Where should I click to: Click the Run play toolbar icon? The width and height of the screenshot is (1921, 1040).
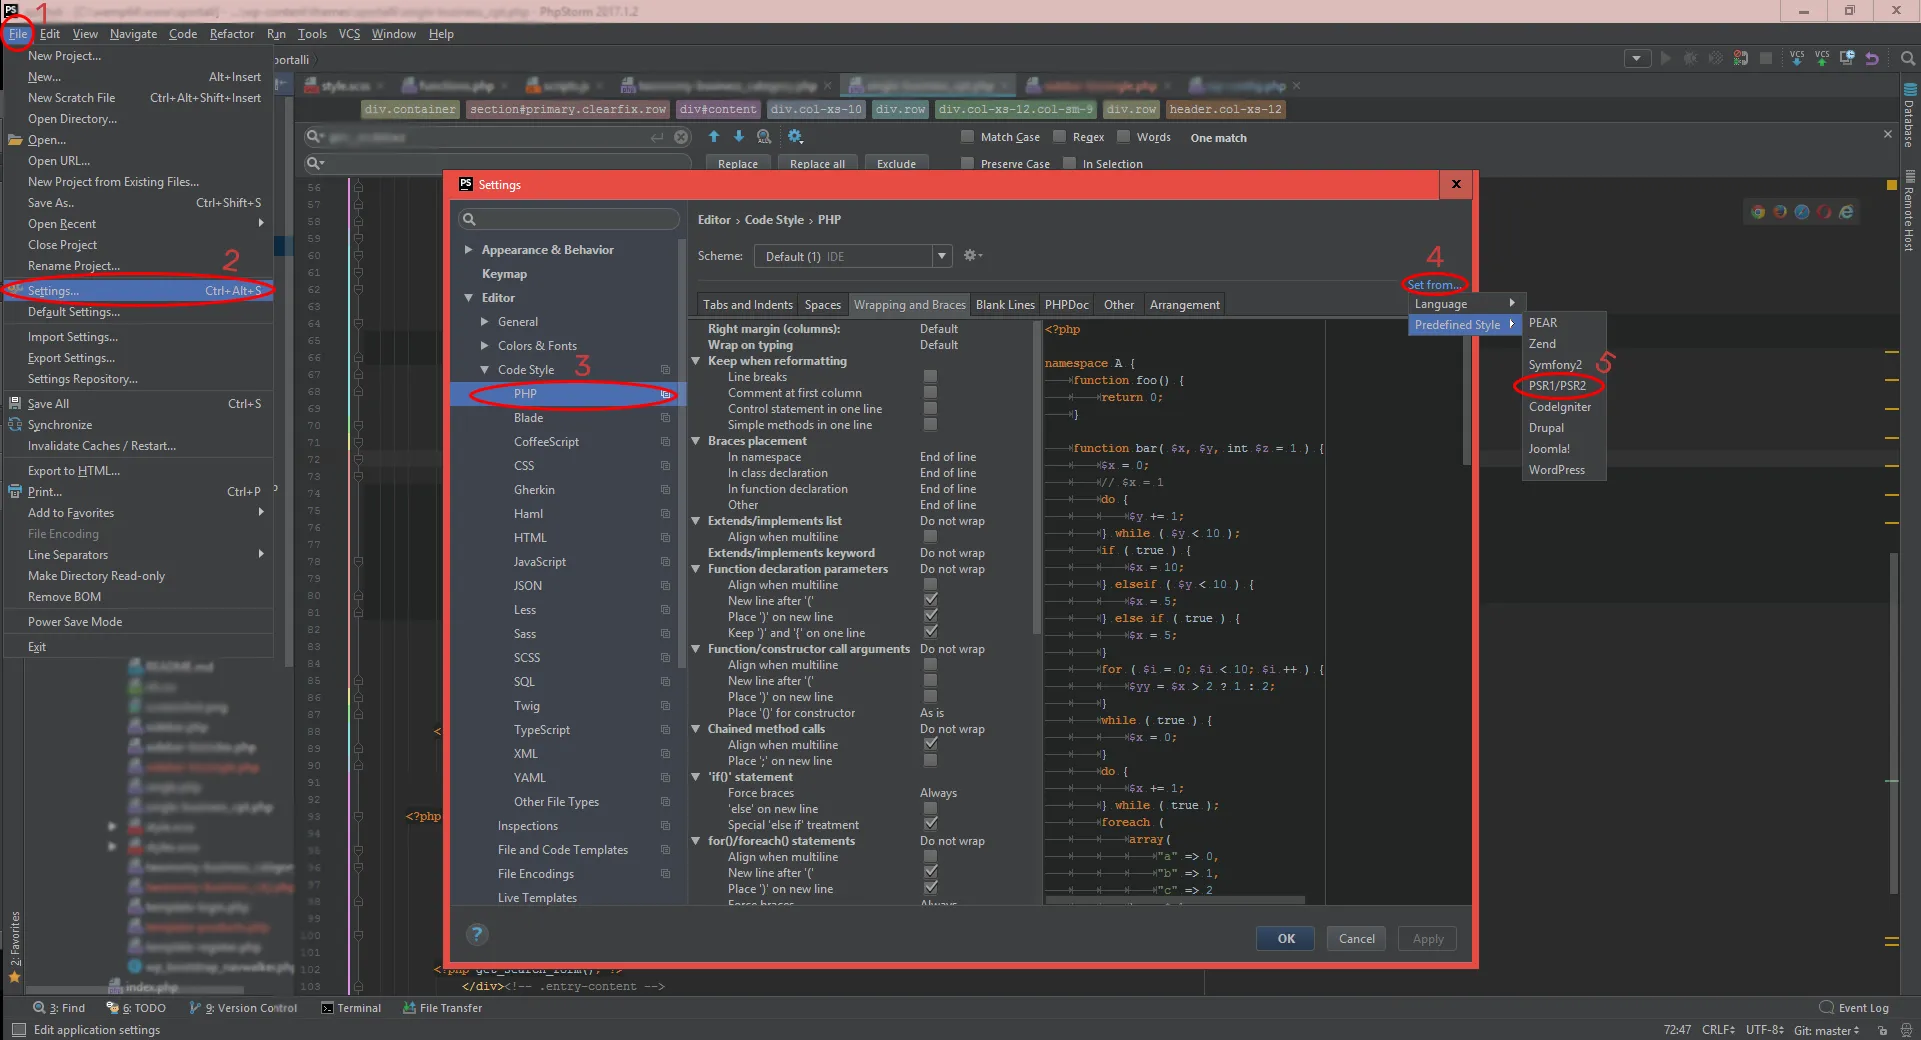[x=1665, y=58]
